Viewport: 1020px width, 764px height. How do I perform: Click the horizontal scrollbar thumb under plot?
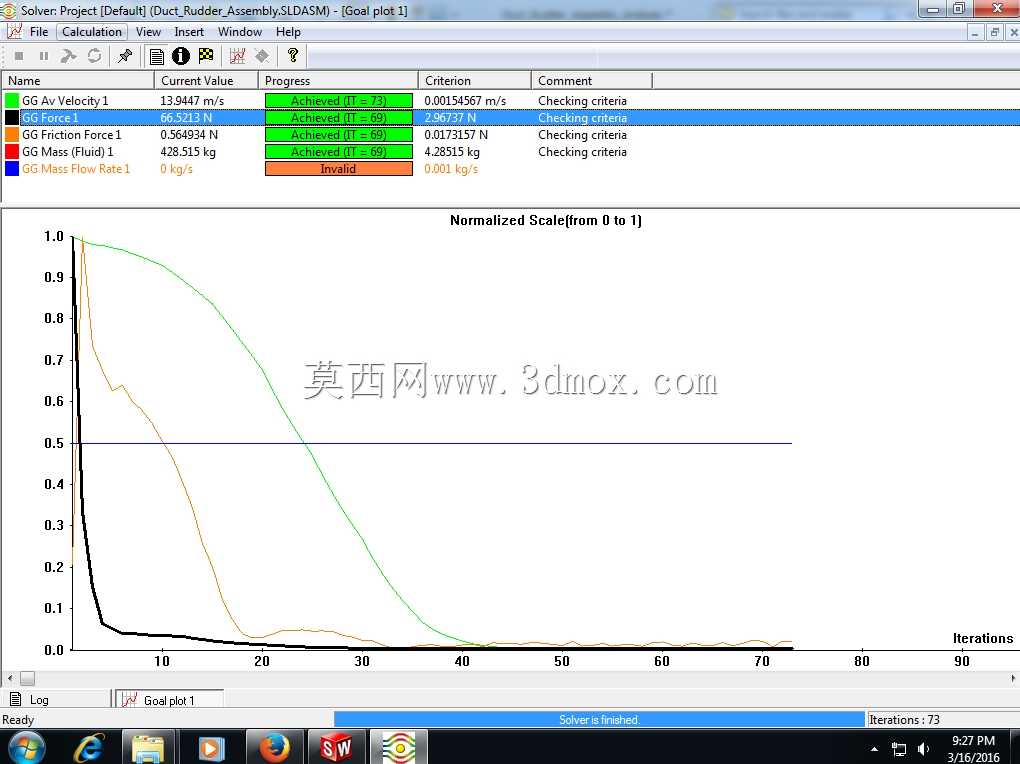point(27,678)
